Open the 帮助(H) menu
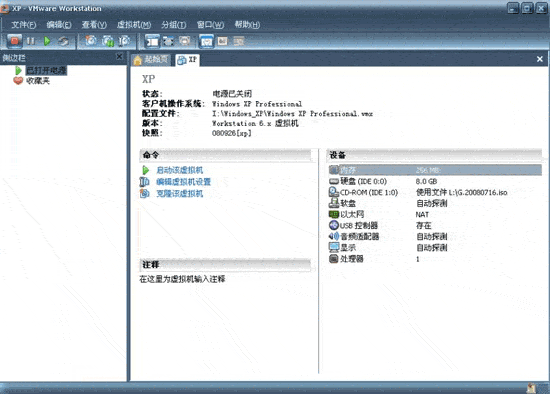The height and width of the screenshot is (394, 550). (x=247, y=25)
